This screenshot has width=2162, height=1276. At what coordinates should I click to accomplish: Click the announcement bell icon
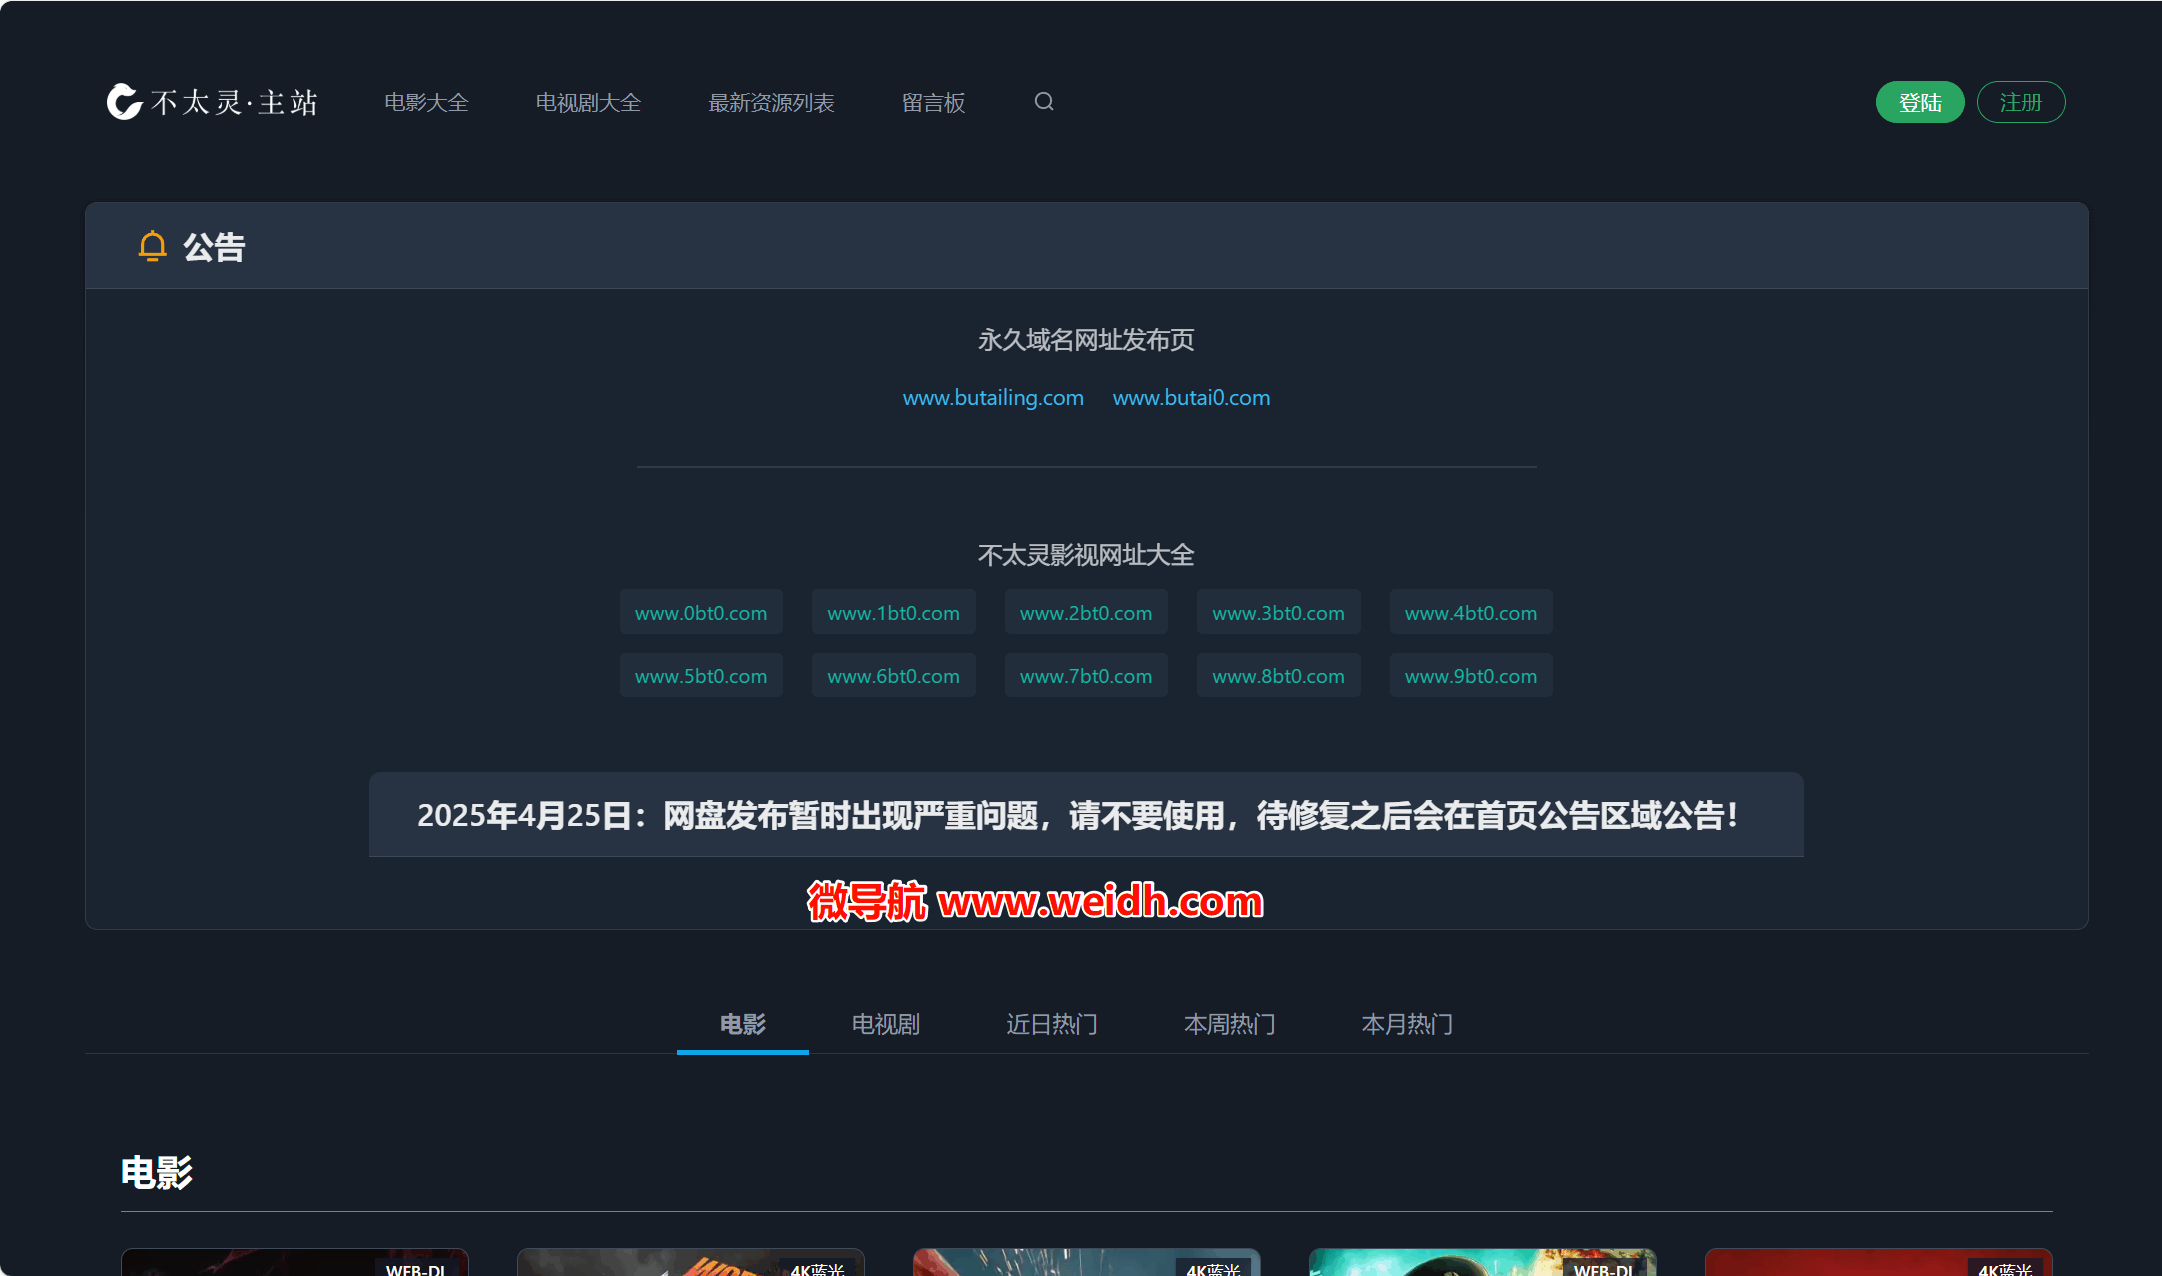tap(152, 246)
